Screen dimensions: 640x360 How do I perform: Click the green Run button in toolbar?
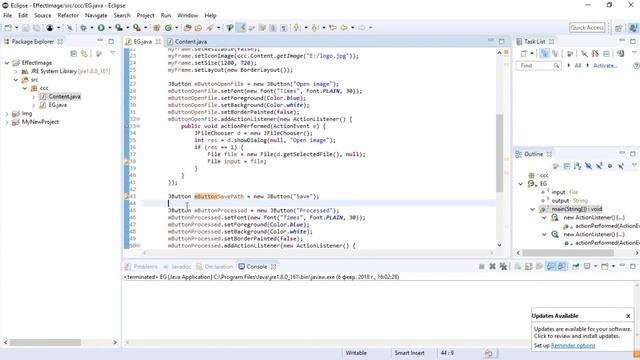pyautogui.click(x=101, y=28)
